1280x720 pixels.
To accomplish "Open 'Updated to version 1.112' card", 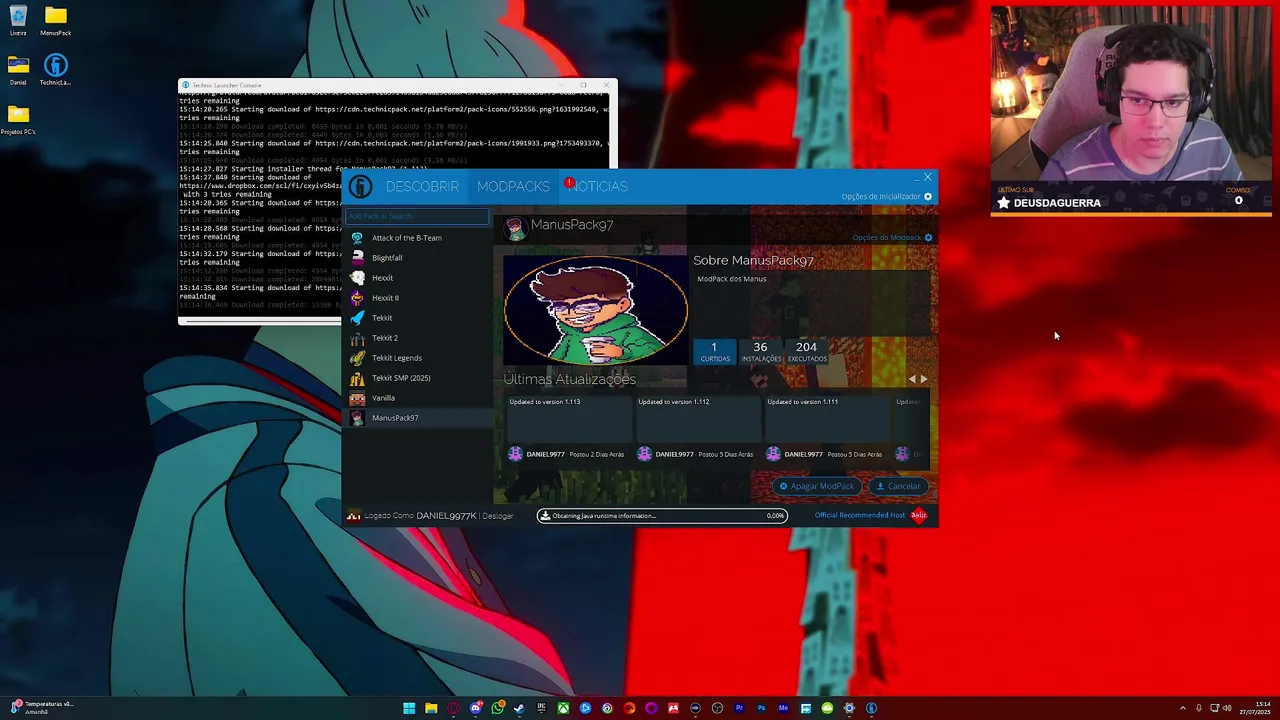I will tap(697, 418).
